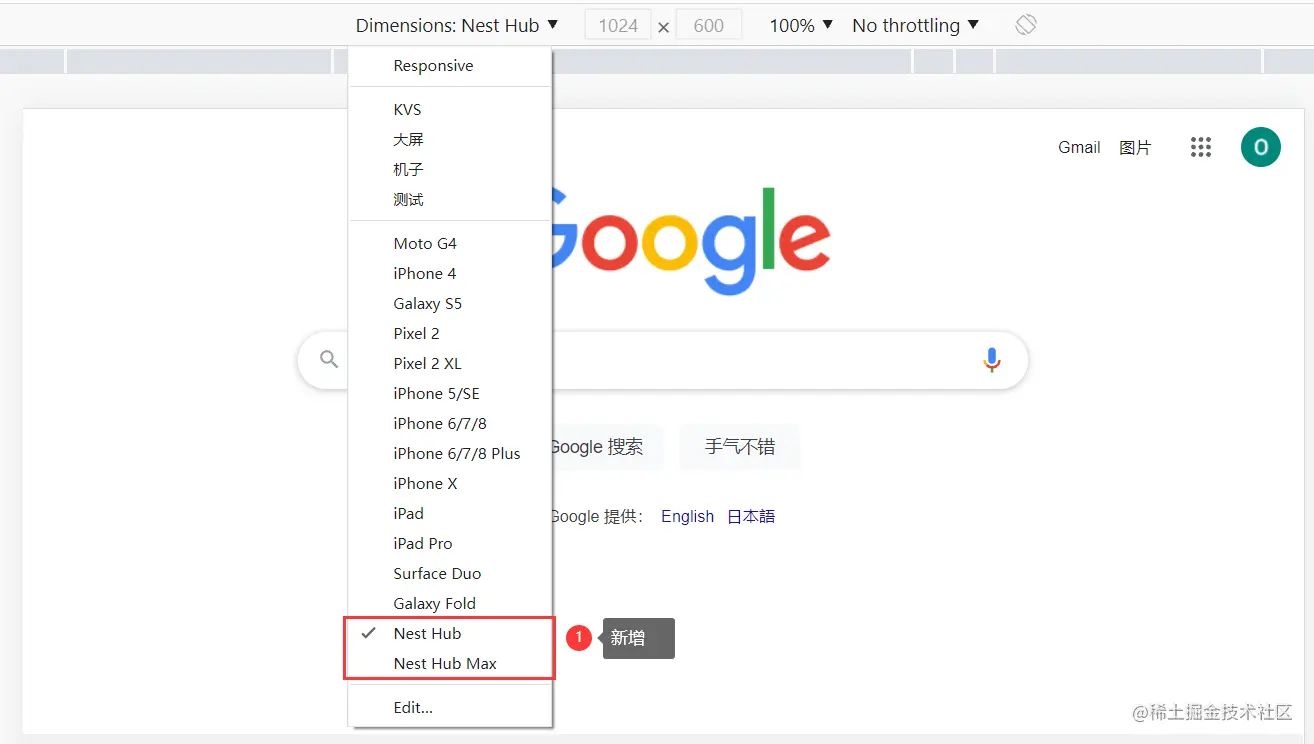The height and width of the screenshot is (744, 1314).
Task: Click the 手气不错 button
Action: pos(740,447)
